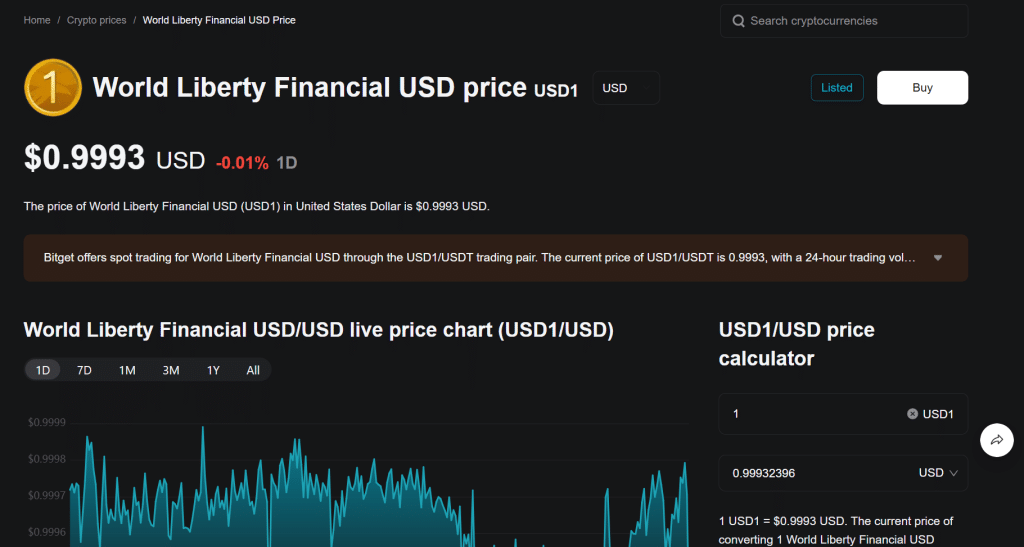Click the USD1 ticker next to the title
1024x547 pixels.
[556, 91]
